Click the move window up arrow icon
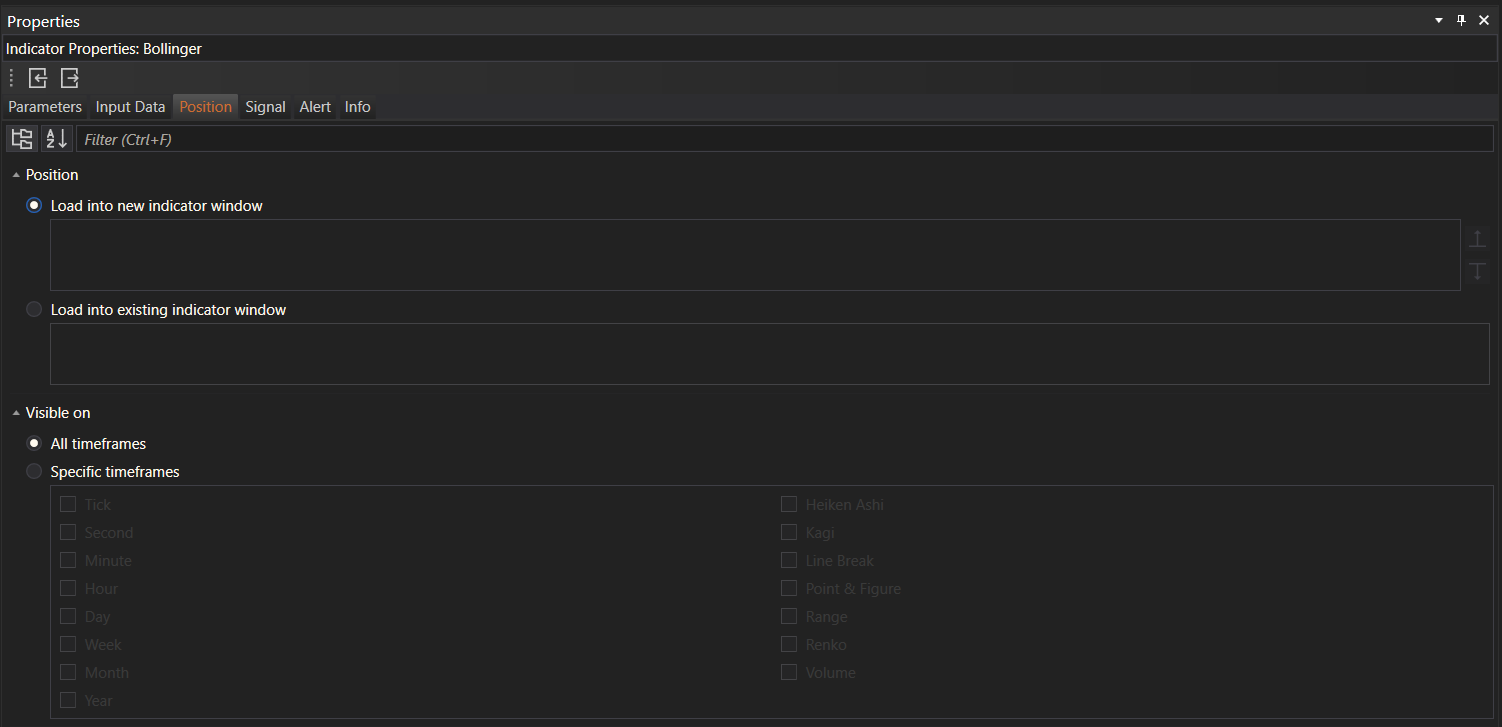This screenshot has width=1502, height=727. pyautogui.click(x=1477, y=239)
